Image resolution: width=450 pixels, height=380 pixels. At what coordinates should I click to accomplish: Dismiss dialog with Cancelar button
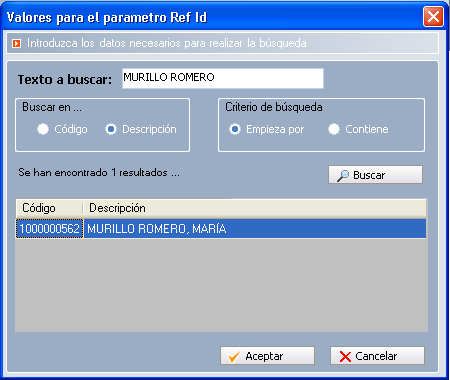[377, 356]
